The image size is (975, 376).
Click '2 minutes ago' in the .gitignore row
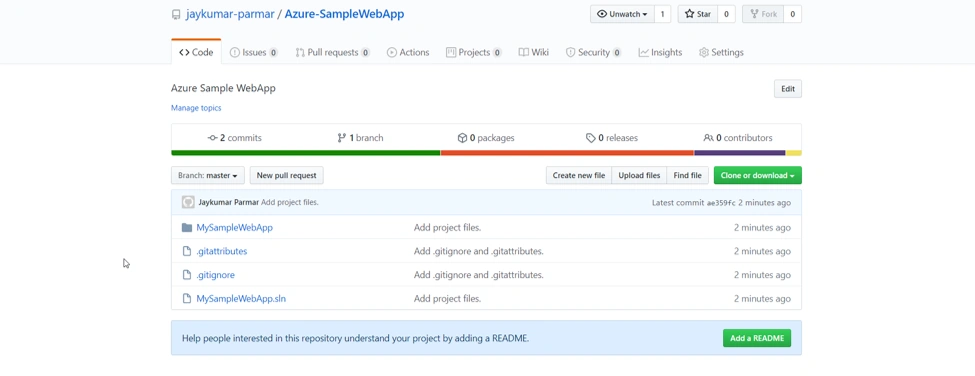[x=762, y=275]
